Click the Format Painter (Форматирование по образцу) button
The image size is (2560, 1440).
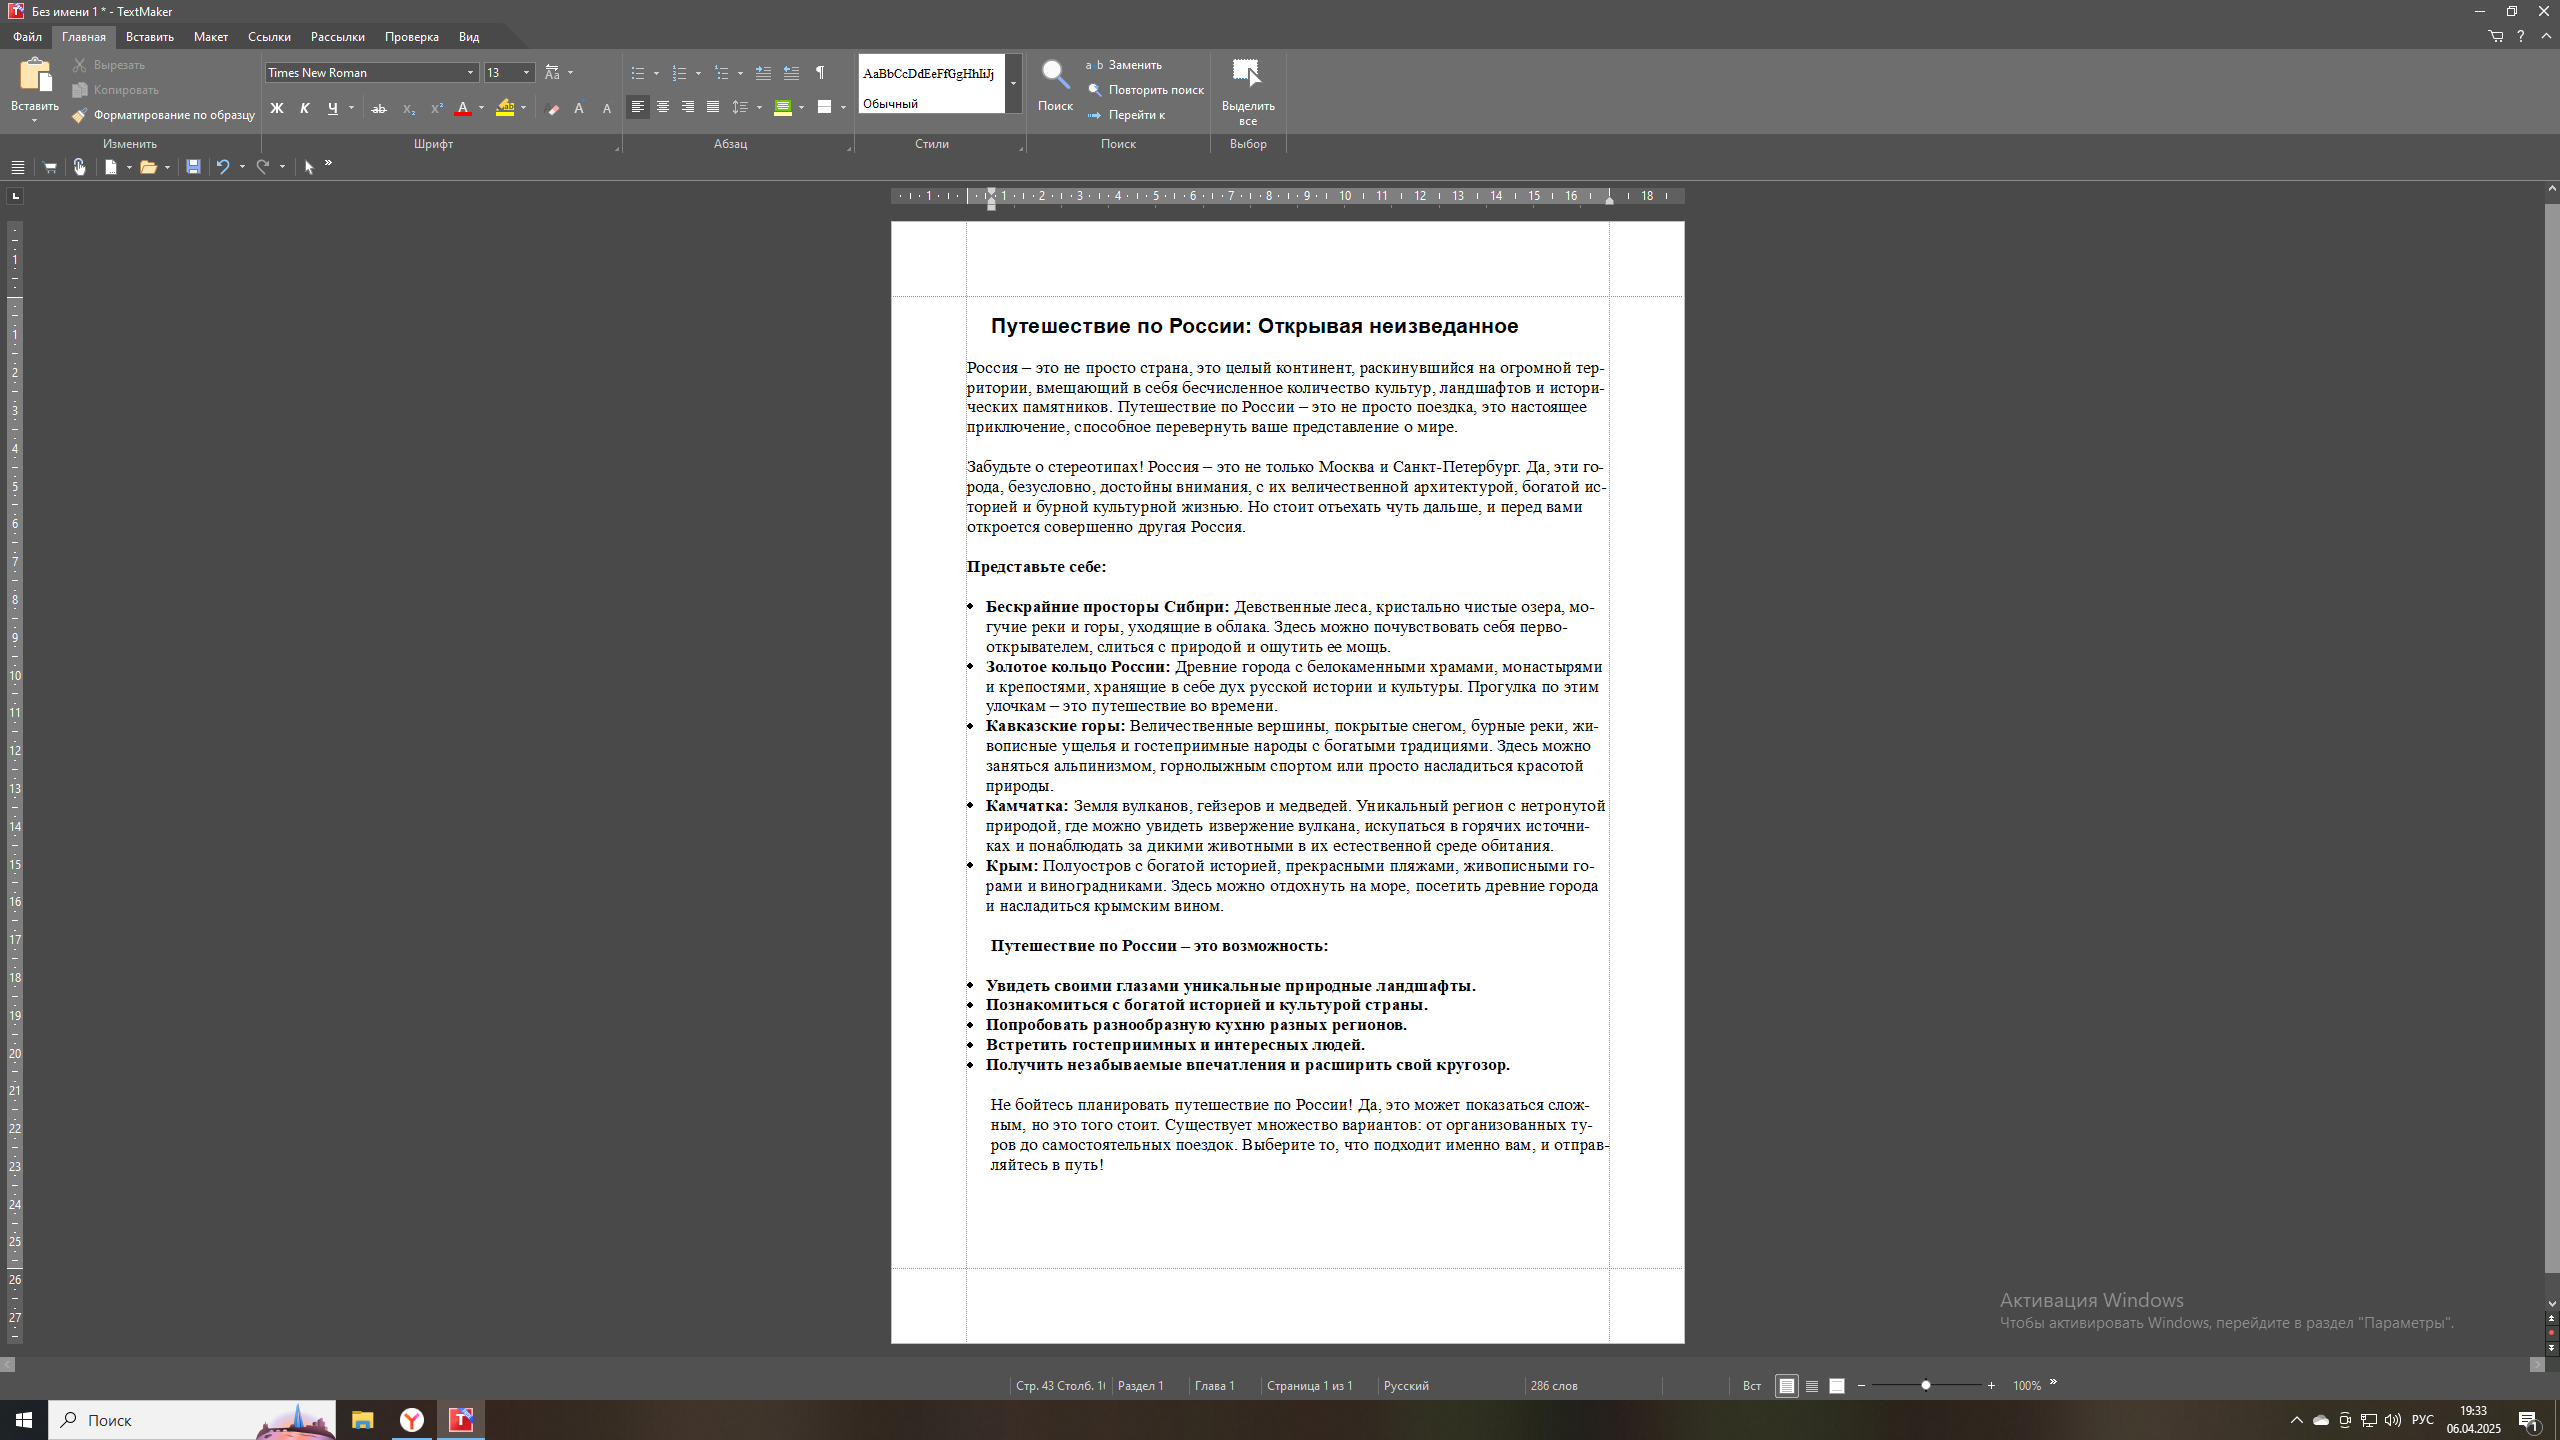pos(164,115)
